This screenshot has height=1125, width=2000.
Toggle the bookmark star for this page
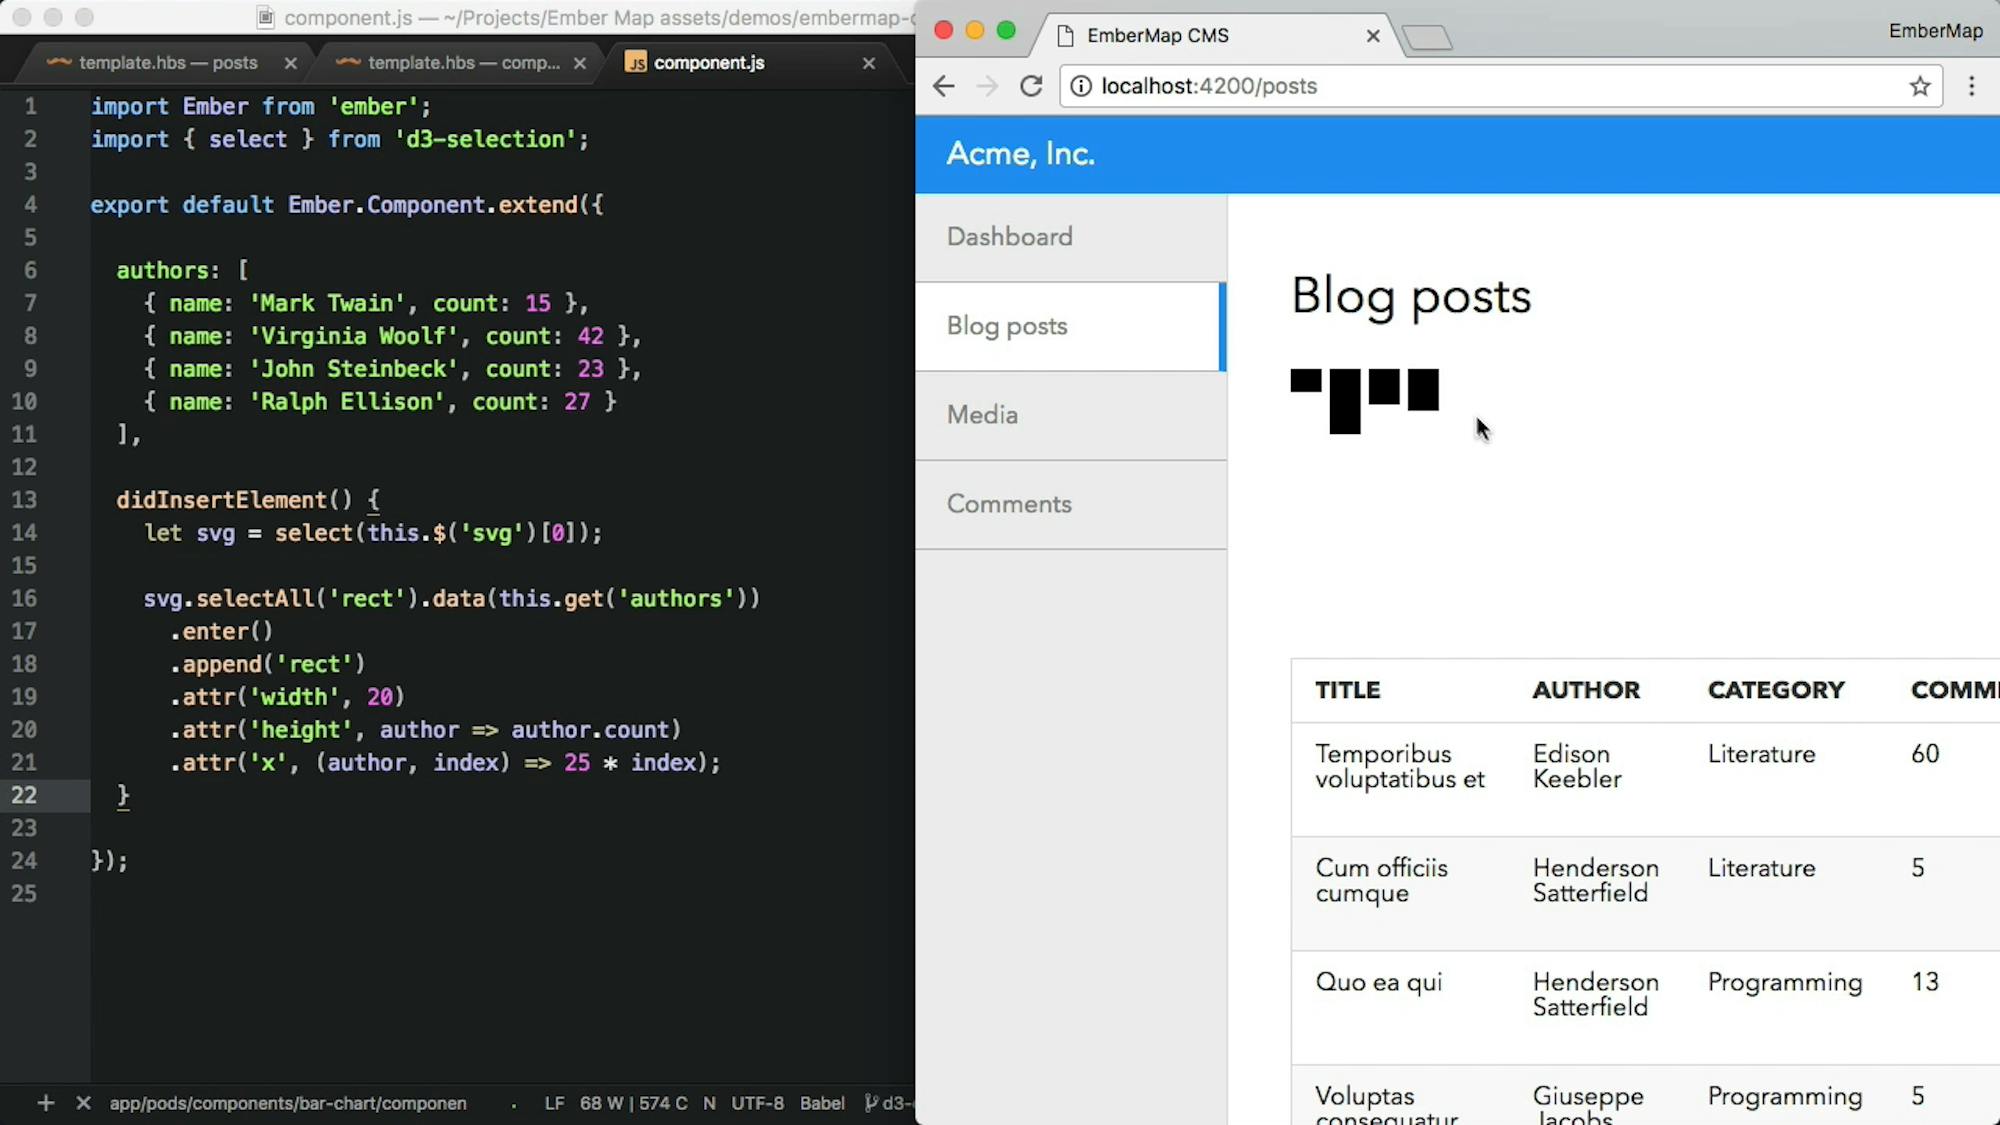[1920, 86]
